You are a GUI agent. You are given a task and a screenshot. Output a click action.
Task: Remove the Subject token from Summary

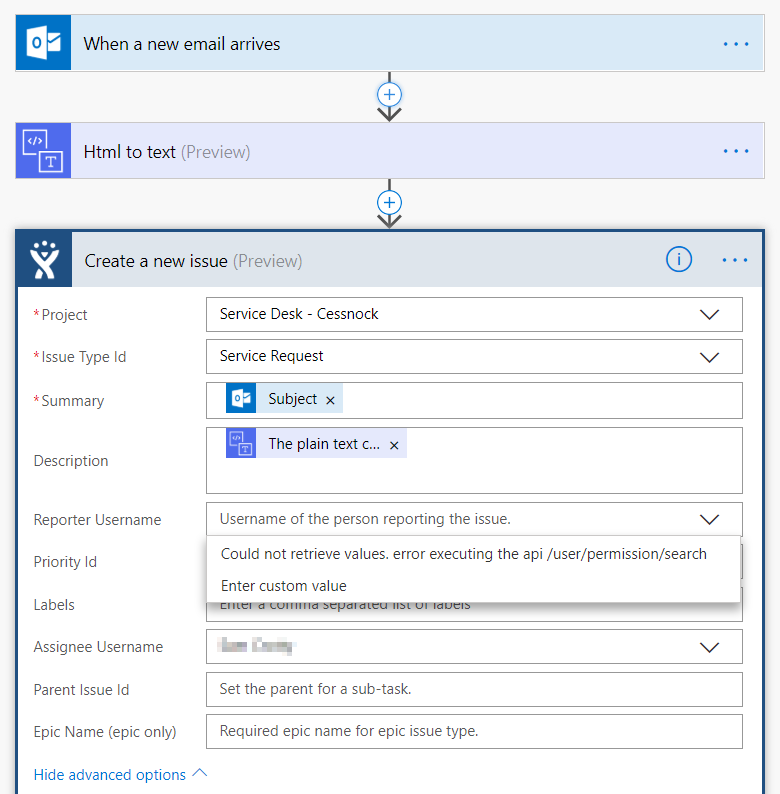tap(330, 400)
